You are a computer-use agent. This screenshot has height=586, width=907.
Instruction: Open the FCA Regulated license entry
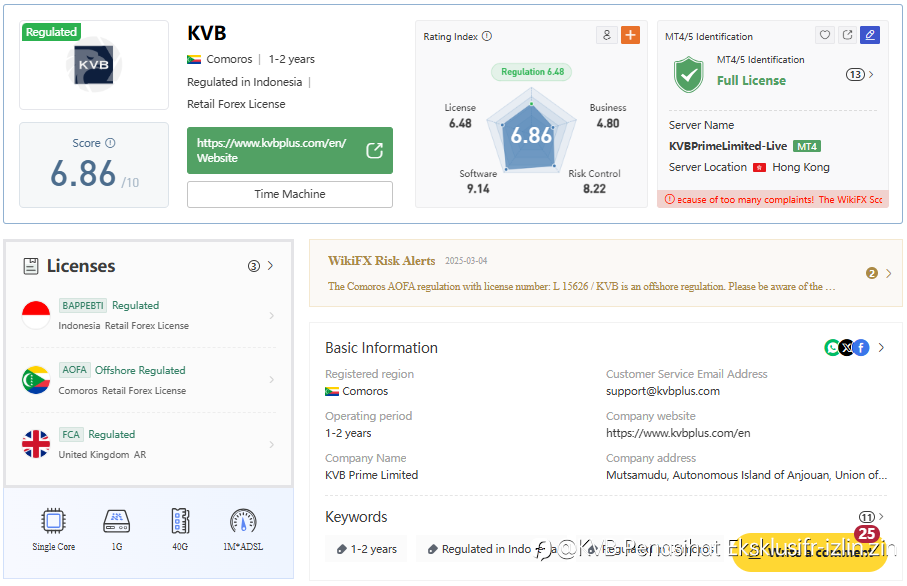[149, 444]
